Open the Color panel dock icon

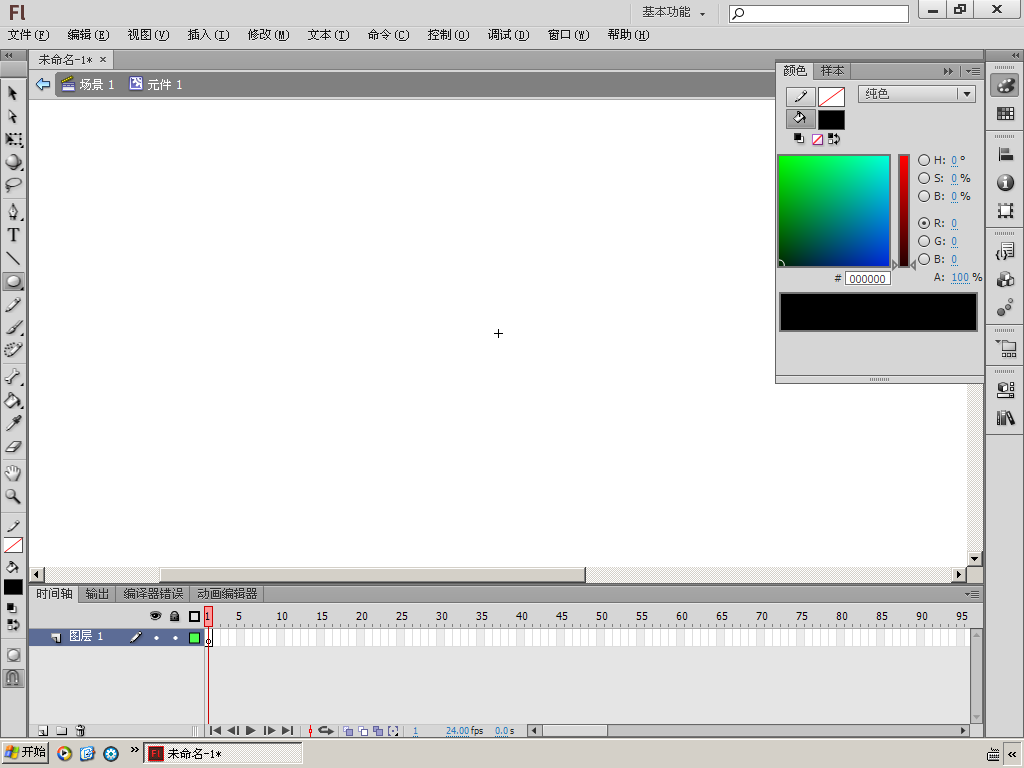[x=1005, y=86]
